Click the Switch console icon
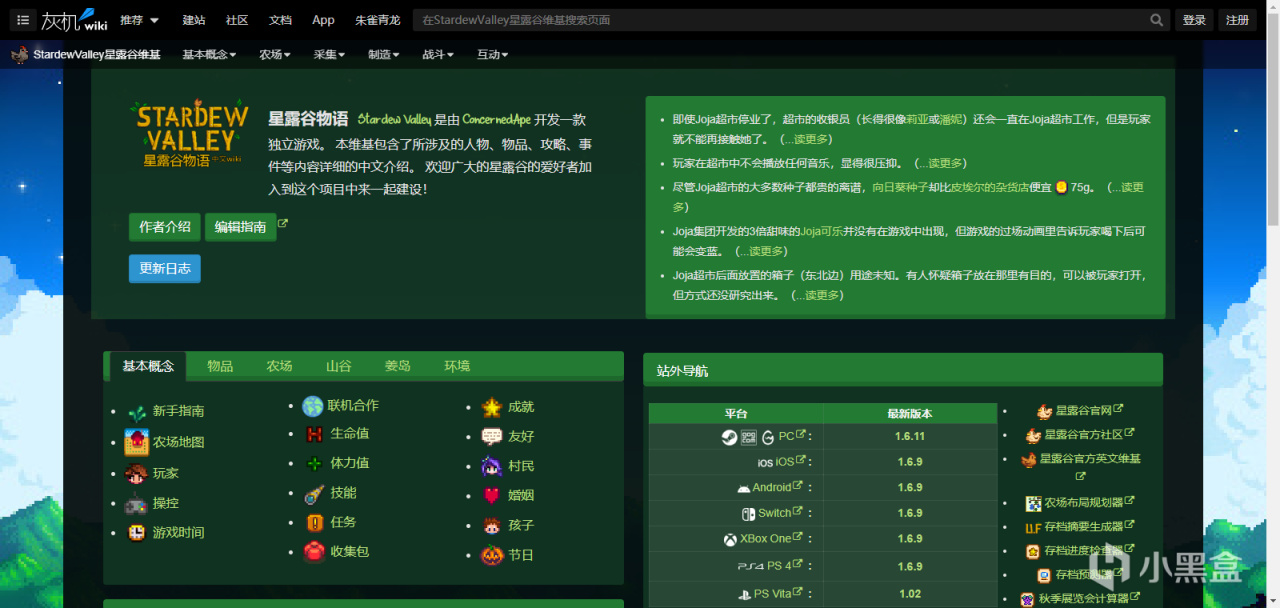1280x608 pixels. click(x=748, y=514)
